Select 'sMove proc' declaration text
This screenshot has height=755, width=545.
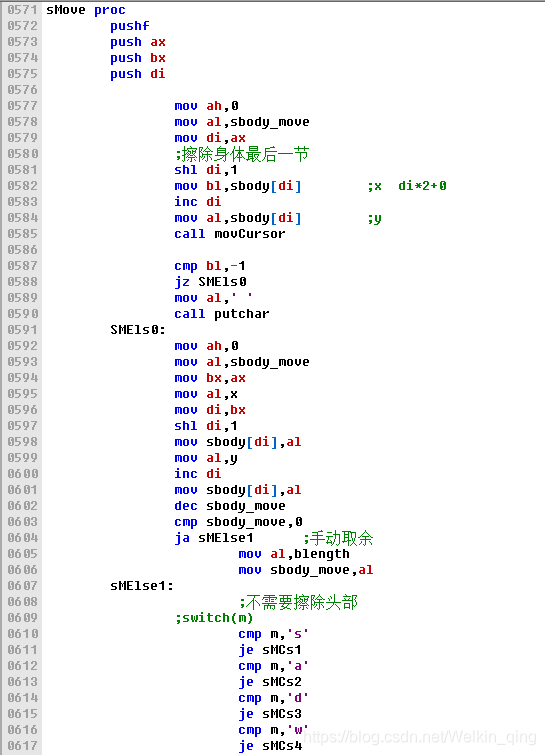[x=86, y=10]
